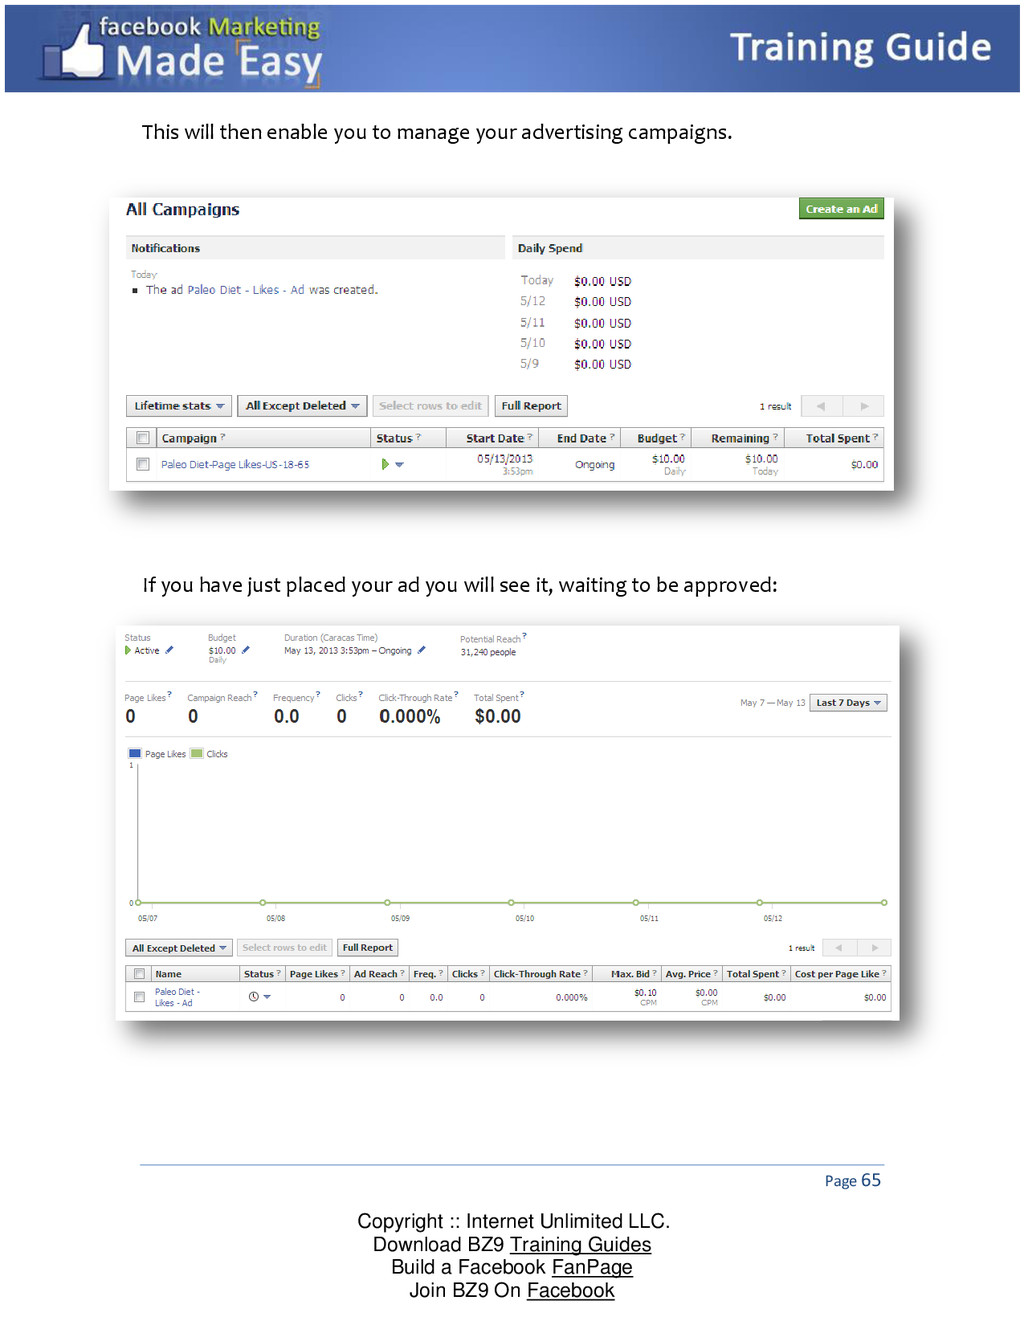The width and height of the screenshot is (1024, 1325).
Task: Click the Click-Through Rate stat help icon
Action: 456,694
